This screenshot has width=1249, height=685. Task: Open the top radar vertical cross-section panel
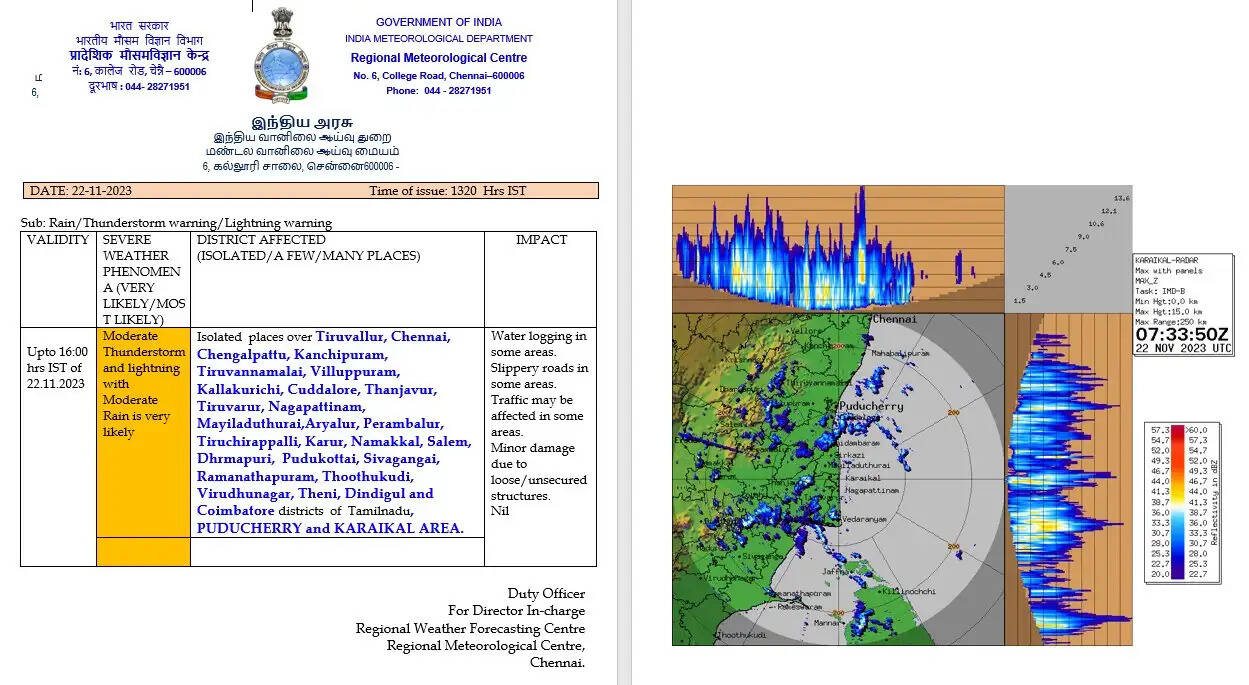[837, 248]
